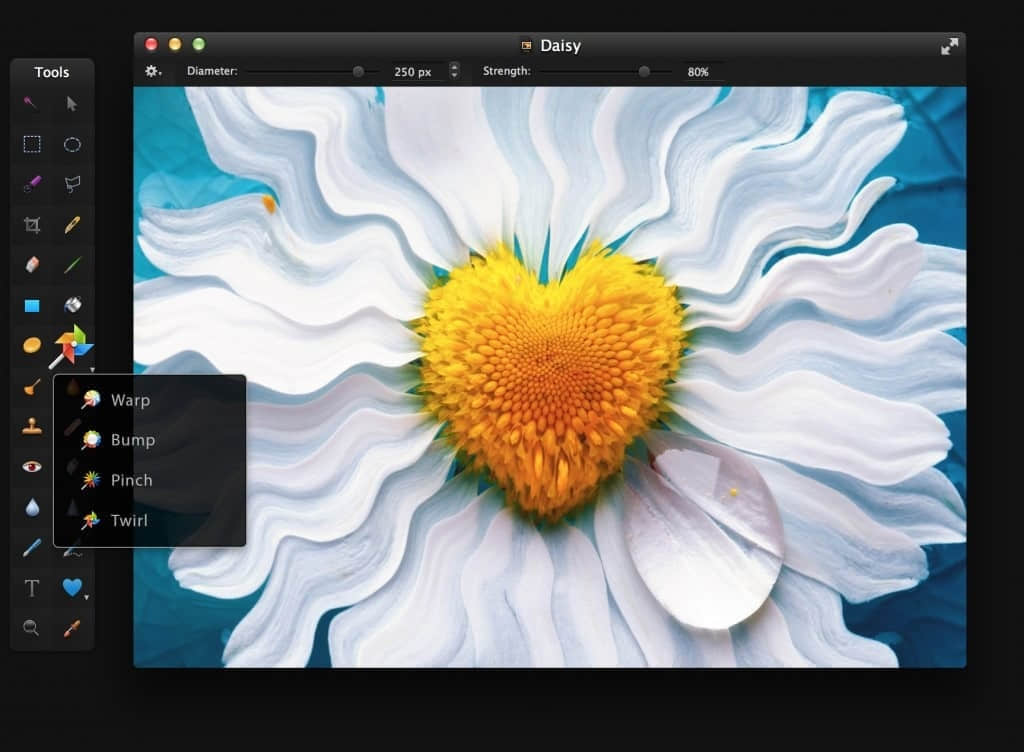Select the Eraser tool
1024x752 pixels.
pos(32,264)
